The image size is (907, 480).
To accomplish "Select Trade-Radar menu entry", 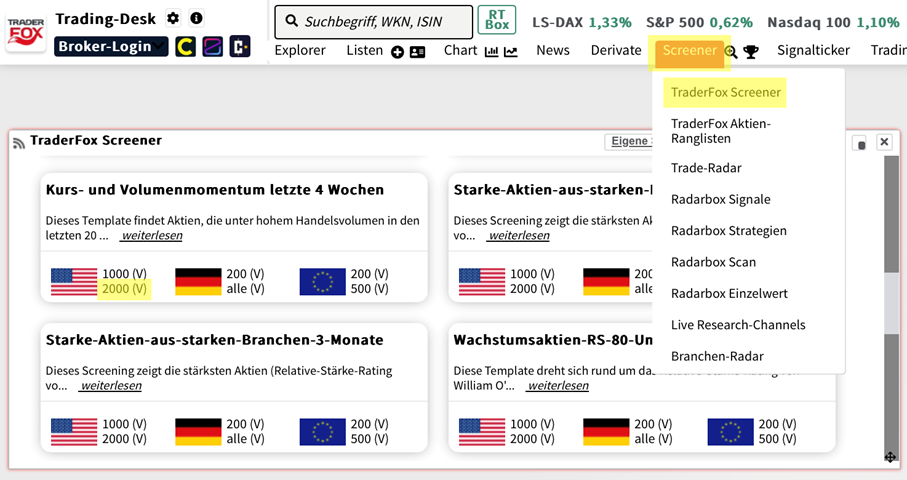I will coord(706,168).
